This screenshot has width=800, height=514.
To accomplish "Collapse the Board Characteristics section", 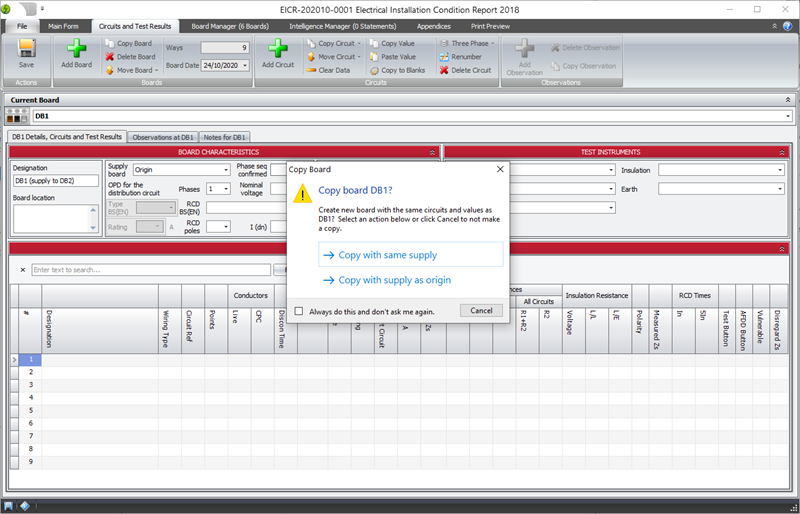I will 432,152.
